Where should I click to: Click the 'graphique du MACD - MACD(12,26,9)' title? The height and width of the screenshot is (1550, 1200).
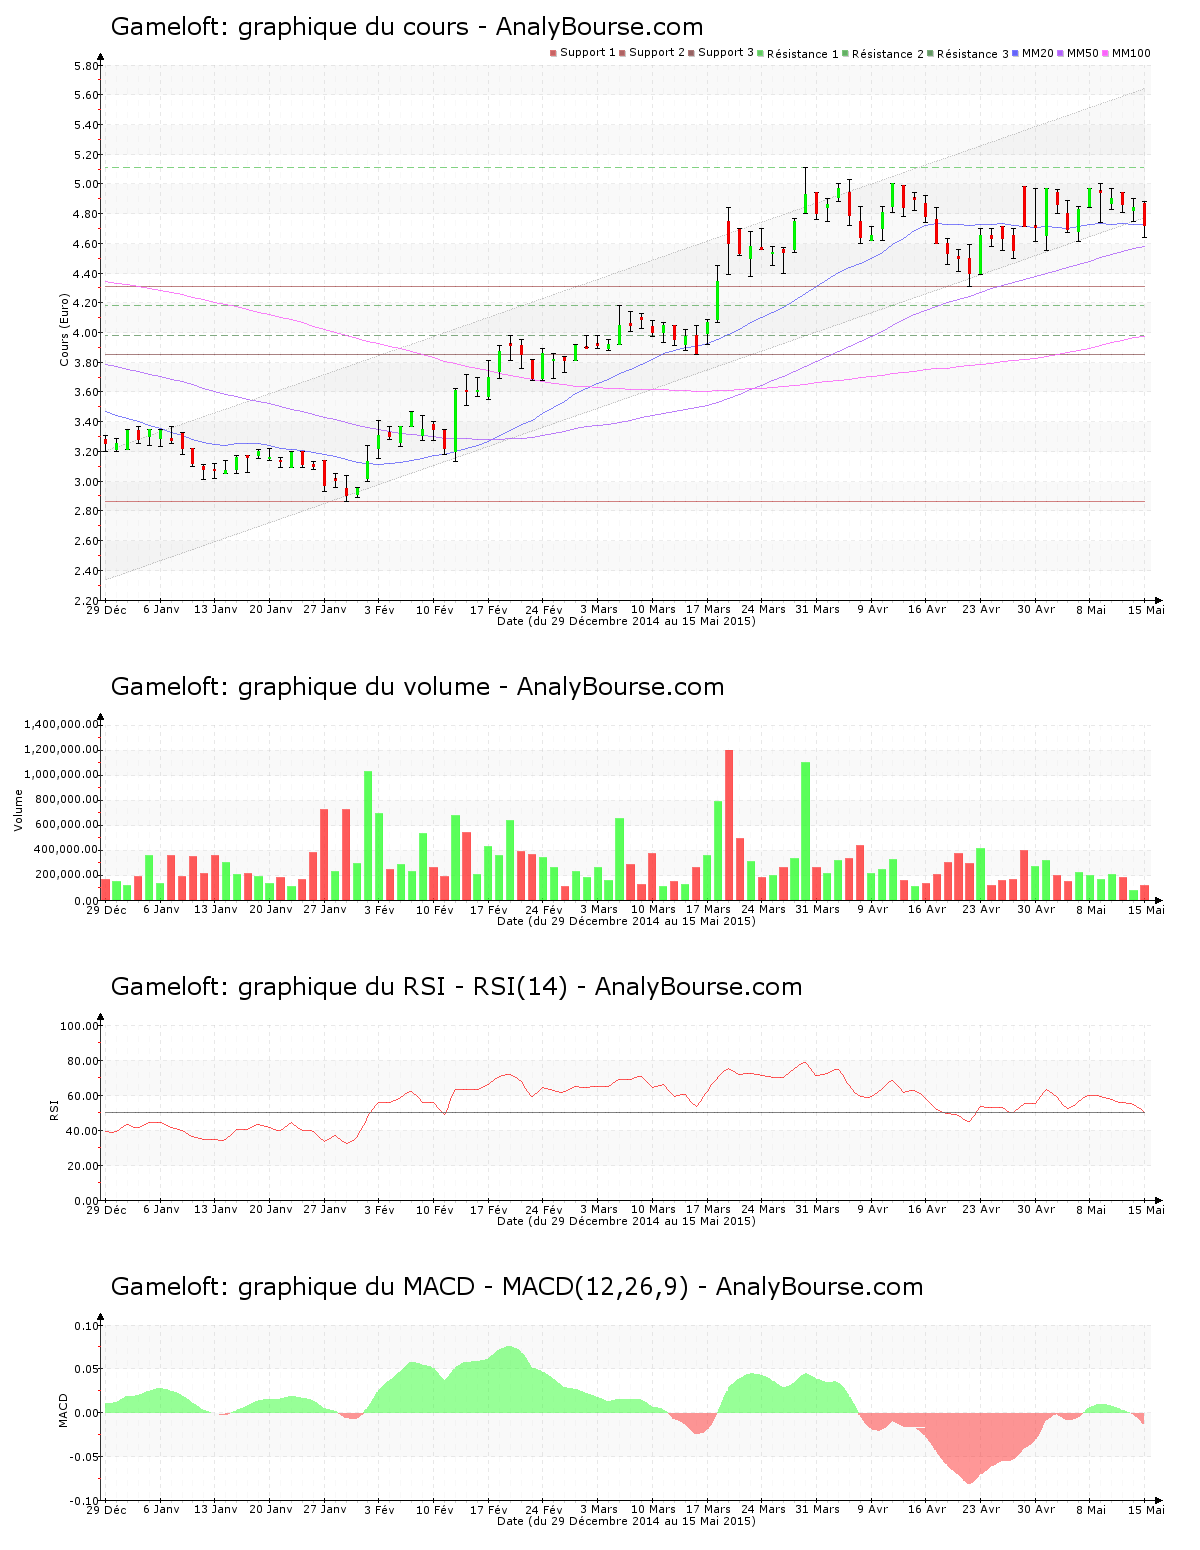tap(463, 1287)
